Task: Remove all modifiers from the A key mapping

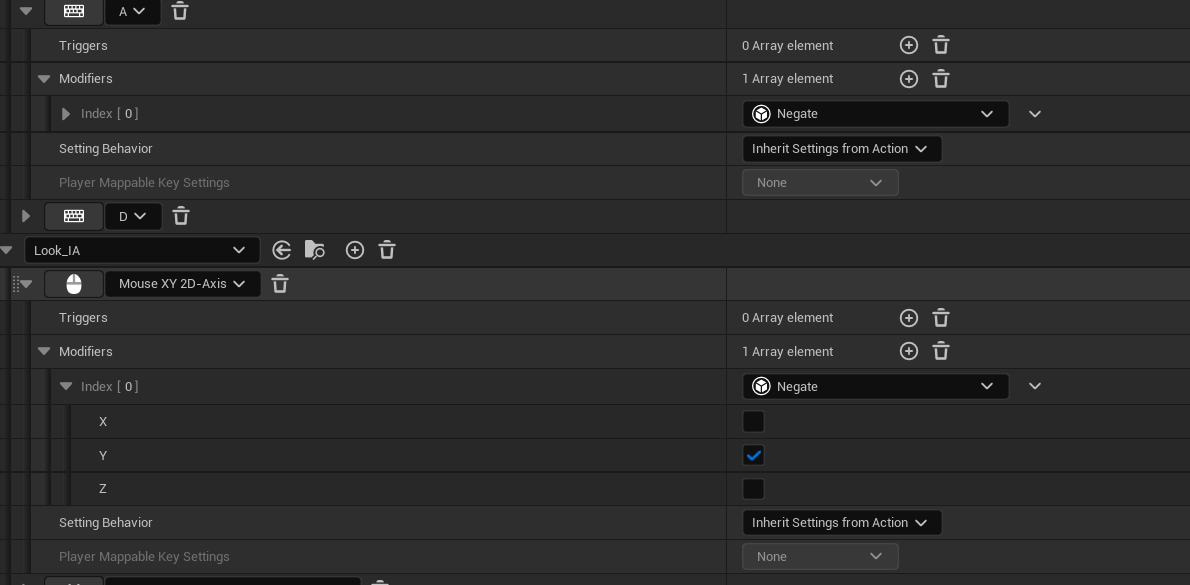Action: 940,79
